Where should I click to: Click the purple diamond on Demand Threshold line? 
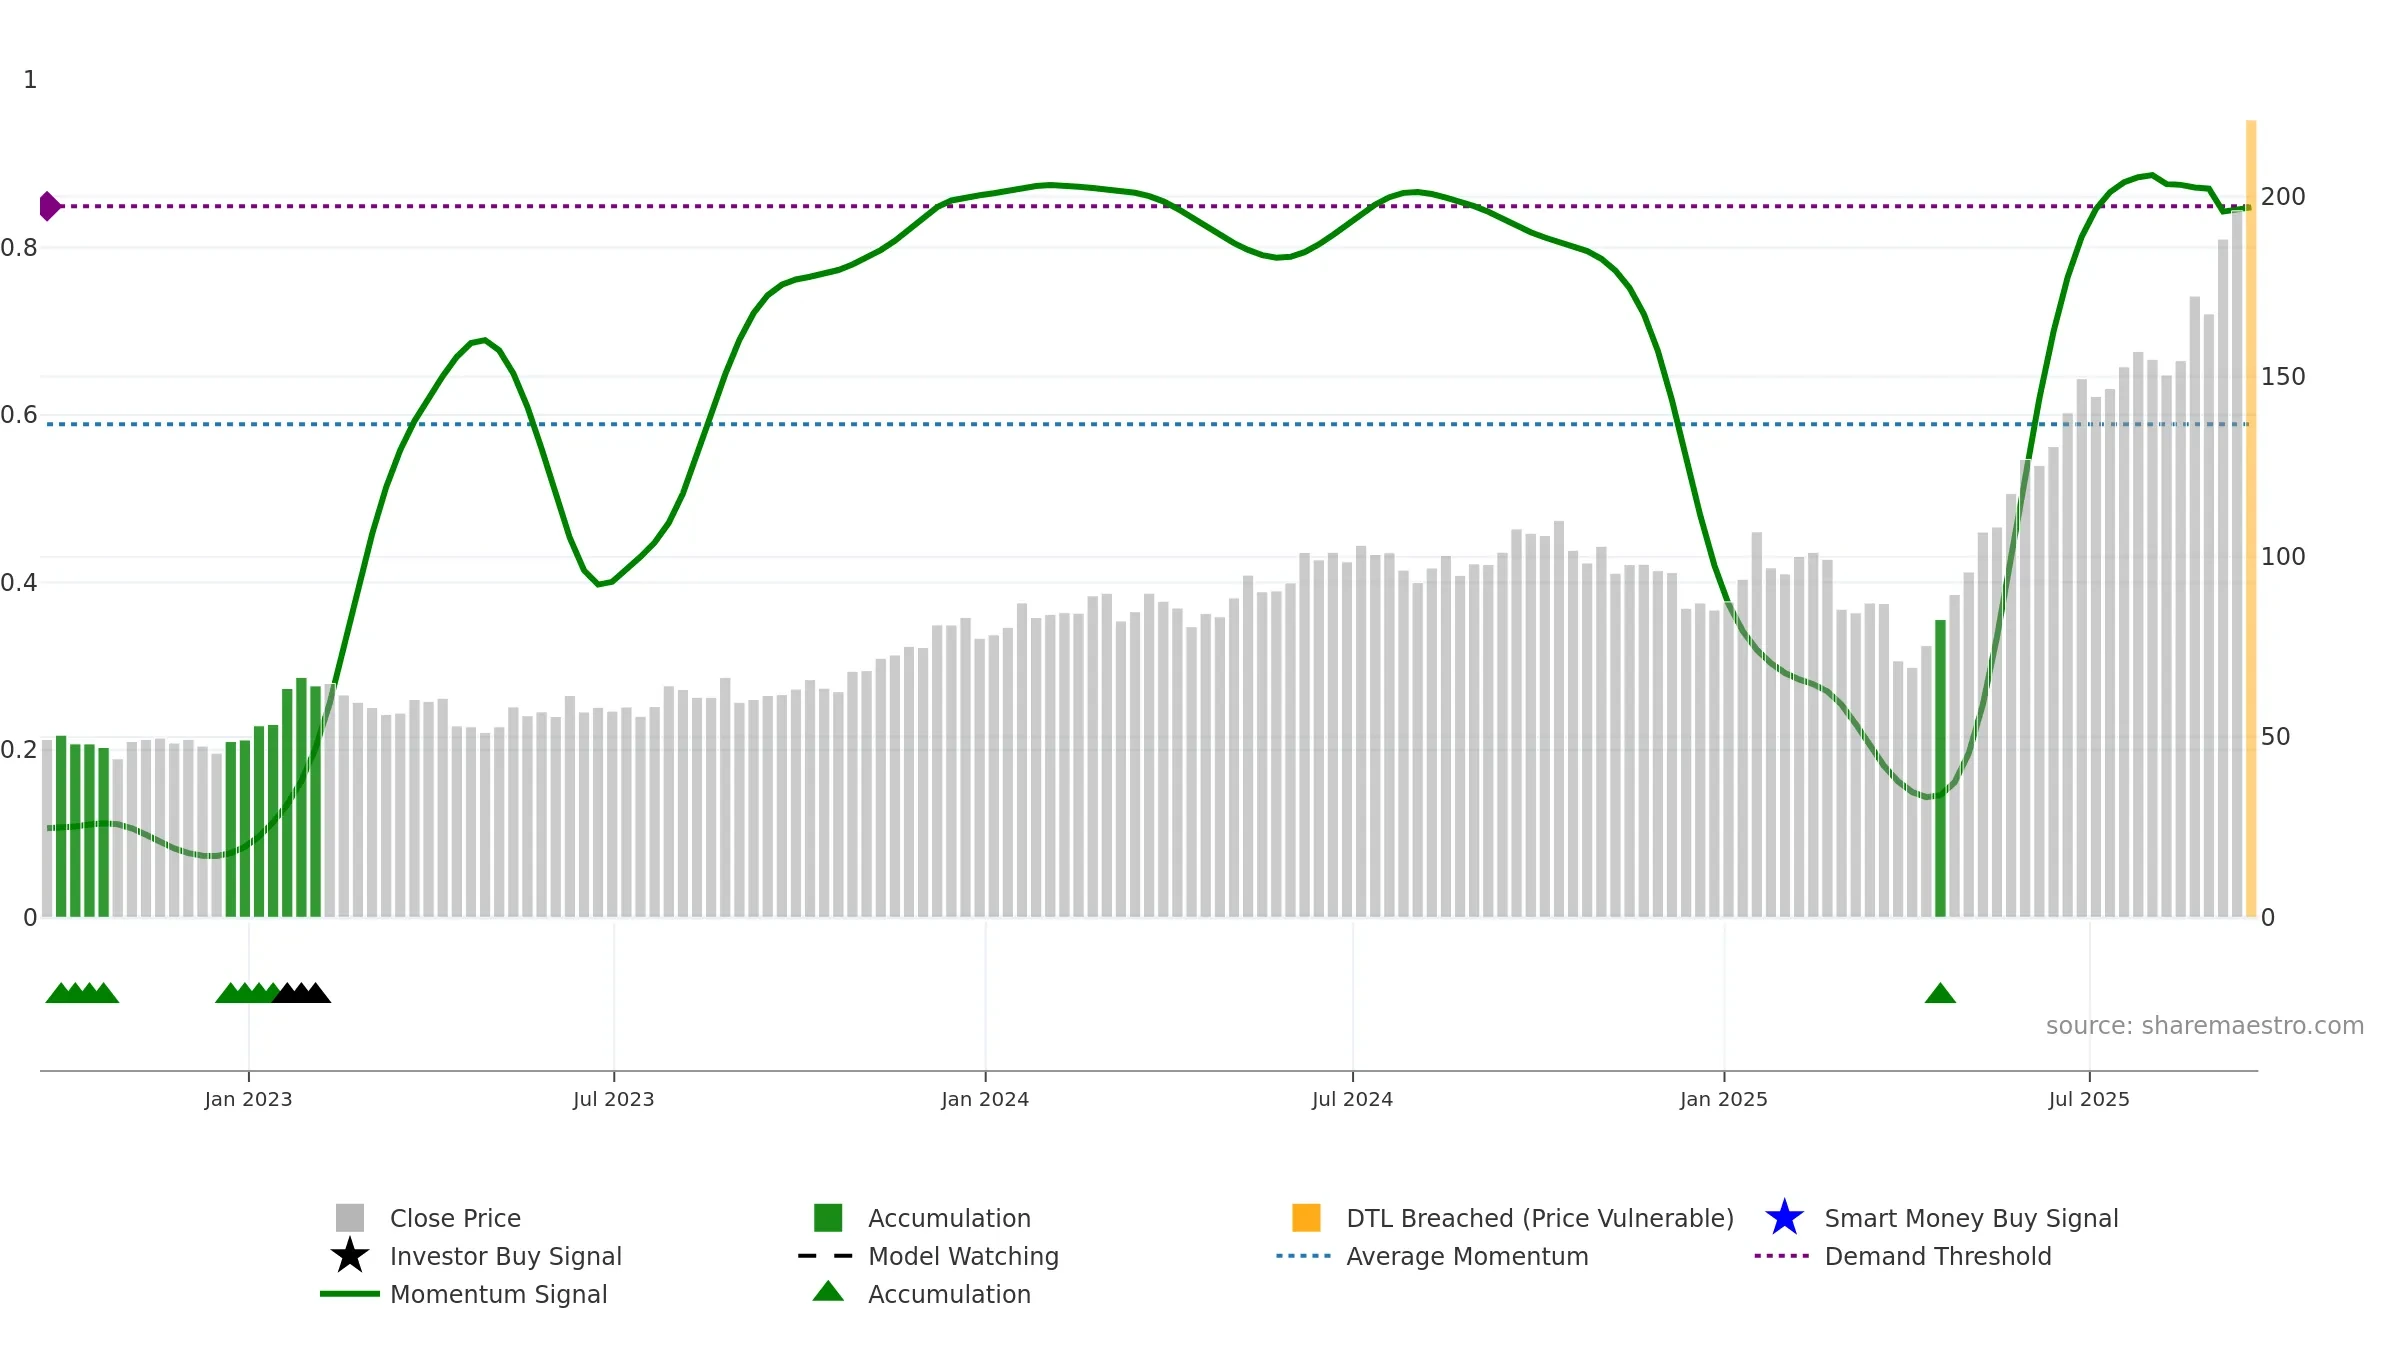(49, 206)
